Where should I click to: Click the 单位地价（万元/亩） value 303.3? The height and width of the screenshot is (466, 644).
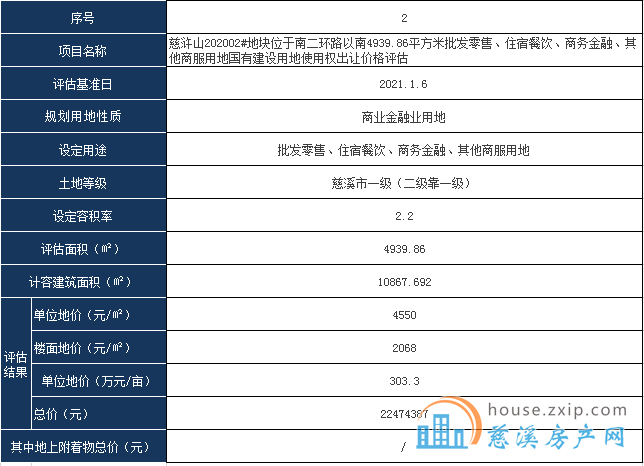point(403,381)
